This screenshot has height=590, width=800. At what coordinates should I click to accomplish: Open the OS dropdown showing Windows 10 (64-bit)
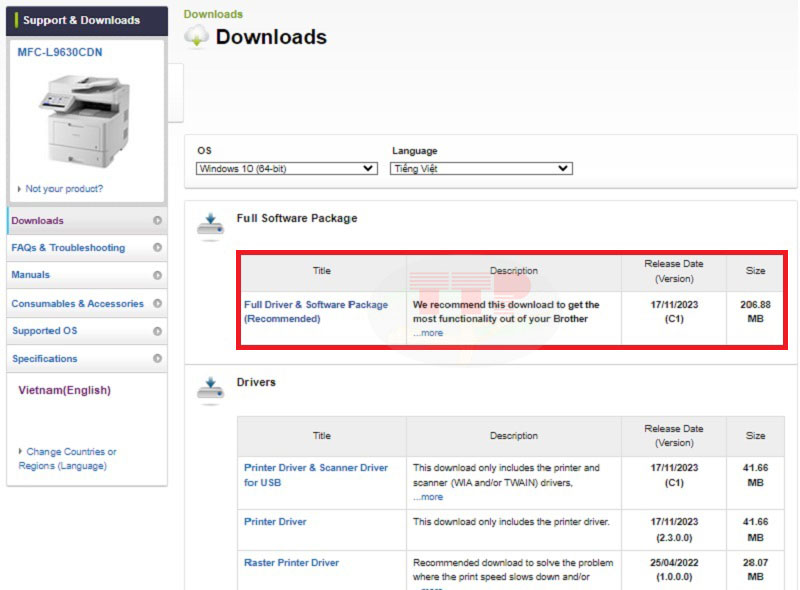coord(286,169)
